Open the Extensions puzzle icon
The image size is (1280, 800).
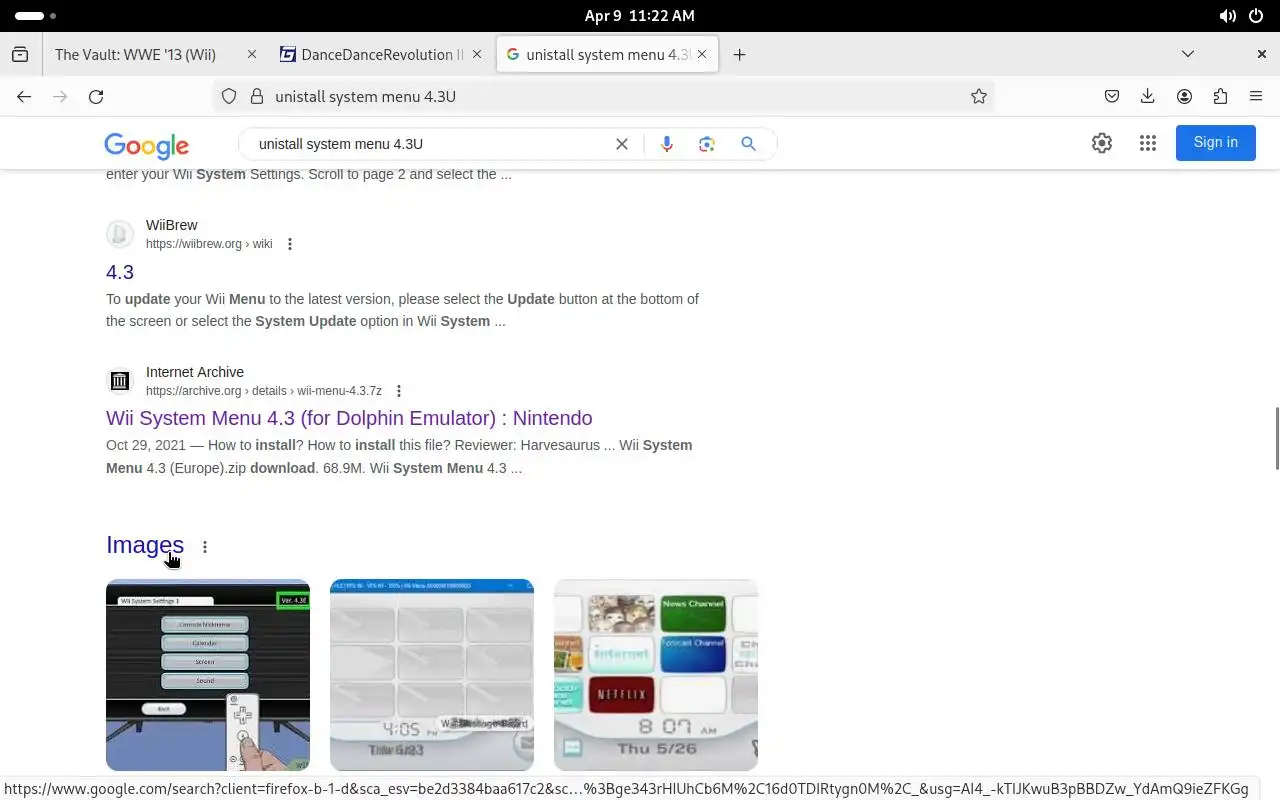(1220, 97)
